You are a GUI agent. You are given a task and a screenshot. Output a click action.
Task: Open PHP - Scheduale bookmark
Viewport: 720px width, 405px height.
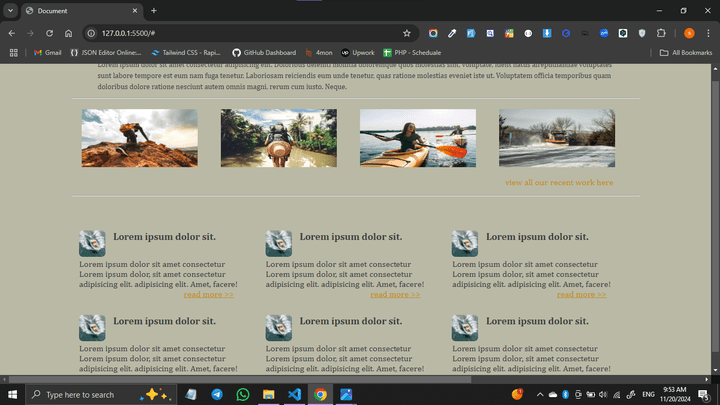pos(412,53)
